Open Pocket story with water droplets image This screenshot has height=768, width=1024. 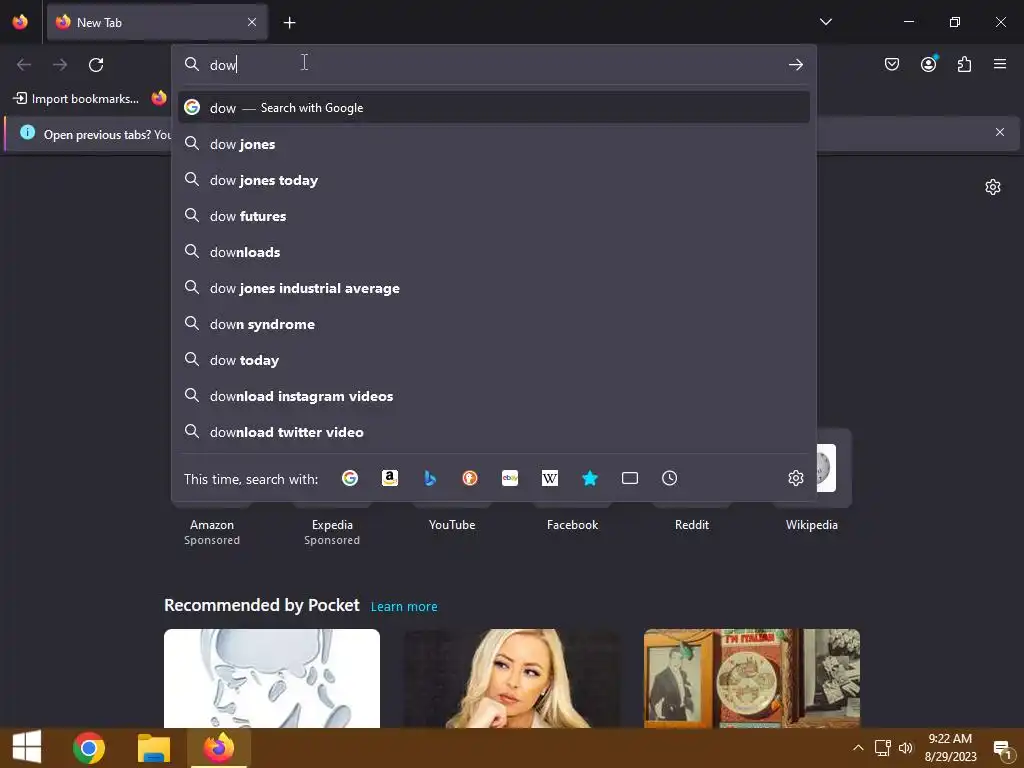[272, 678]
